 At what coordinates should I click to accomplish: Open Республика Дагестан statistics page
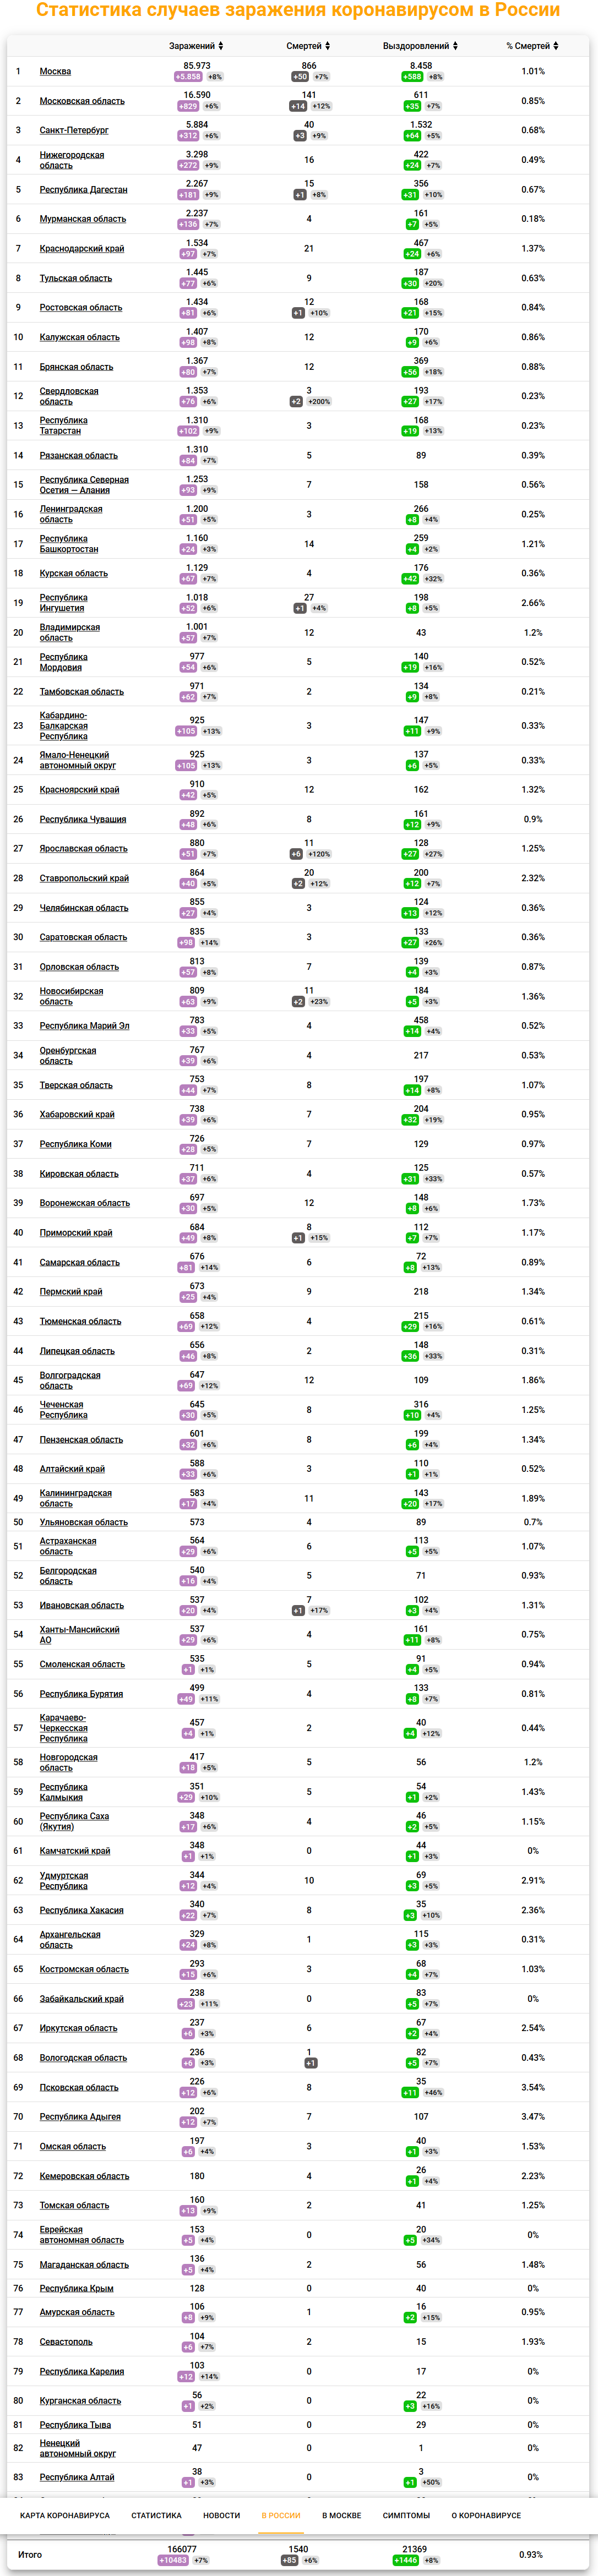click(x=83, y=189)
